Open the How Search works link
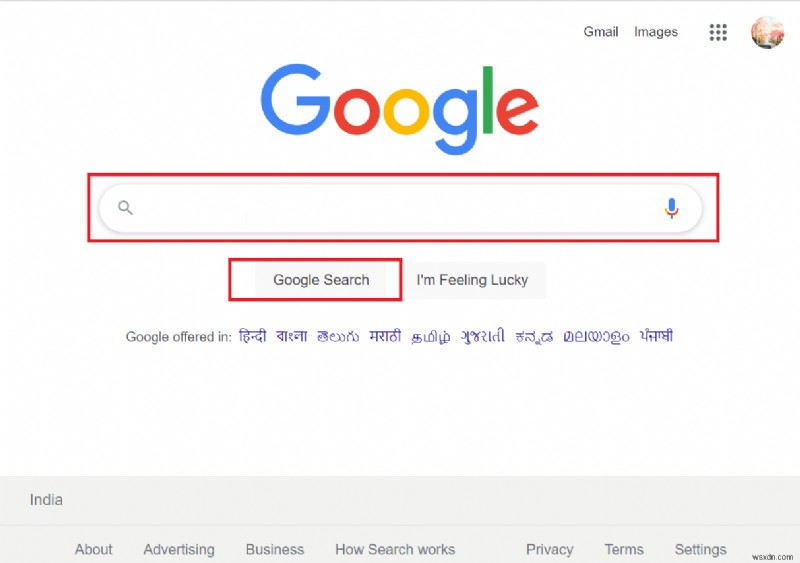The height and width of the screenshot is (563, 800). pos(395,549)
